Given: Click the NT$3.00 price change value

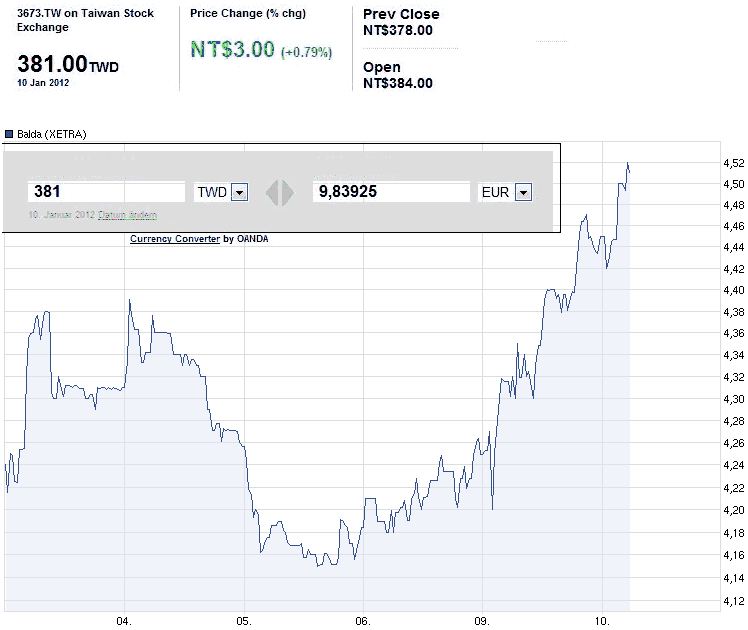Looking at the screenshot, I should pyautogui.click(x=232, y=49).
